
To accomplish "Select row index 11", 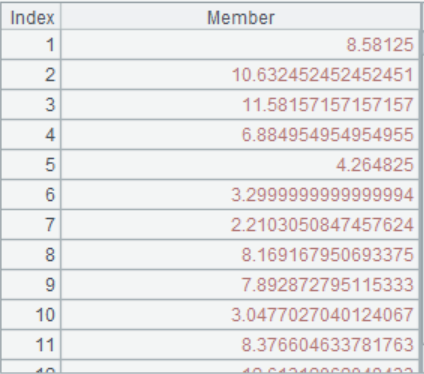I will 31,345.
